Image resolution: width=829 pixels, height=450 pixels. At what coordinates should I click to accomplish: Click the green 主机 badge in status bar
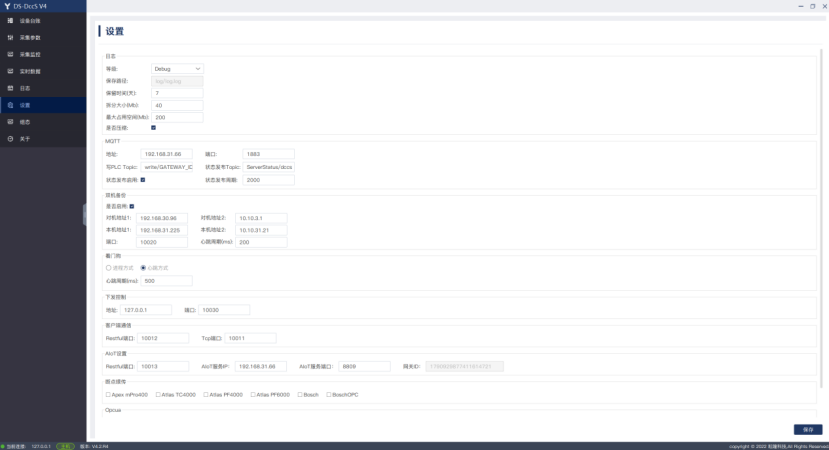(x=66, y=447)
